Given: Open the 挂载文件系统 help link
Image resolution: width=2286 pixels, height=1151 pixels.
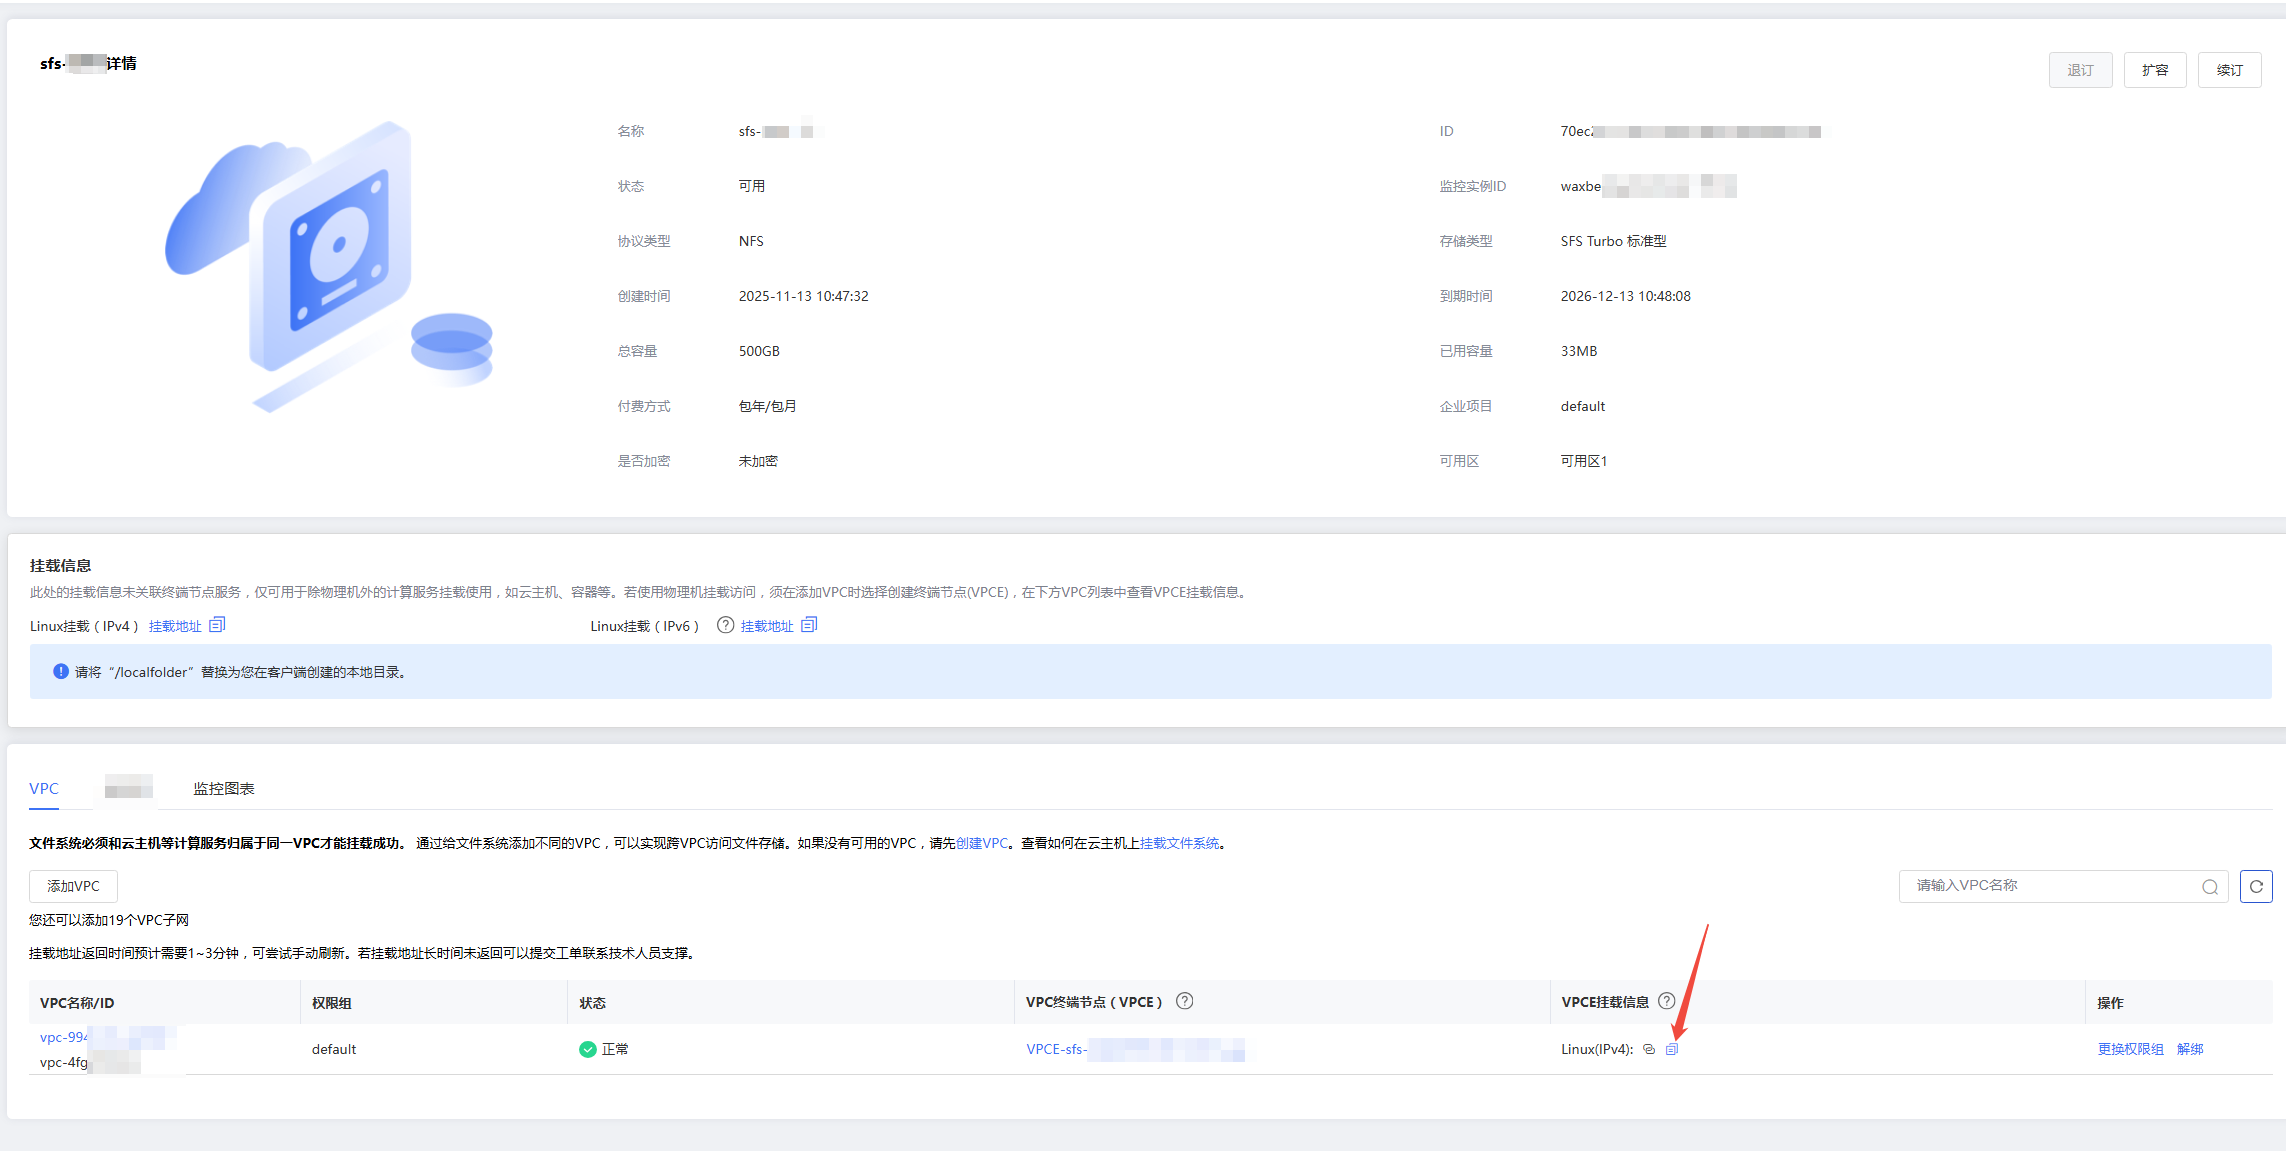Looking at the screenshot, I should coord(1180,843).
